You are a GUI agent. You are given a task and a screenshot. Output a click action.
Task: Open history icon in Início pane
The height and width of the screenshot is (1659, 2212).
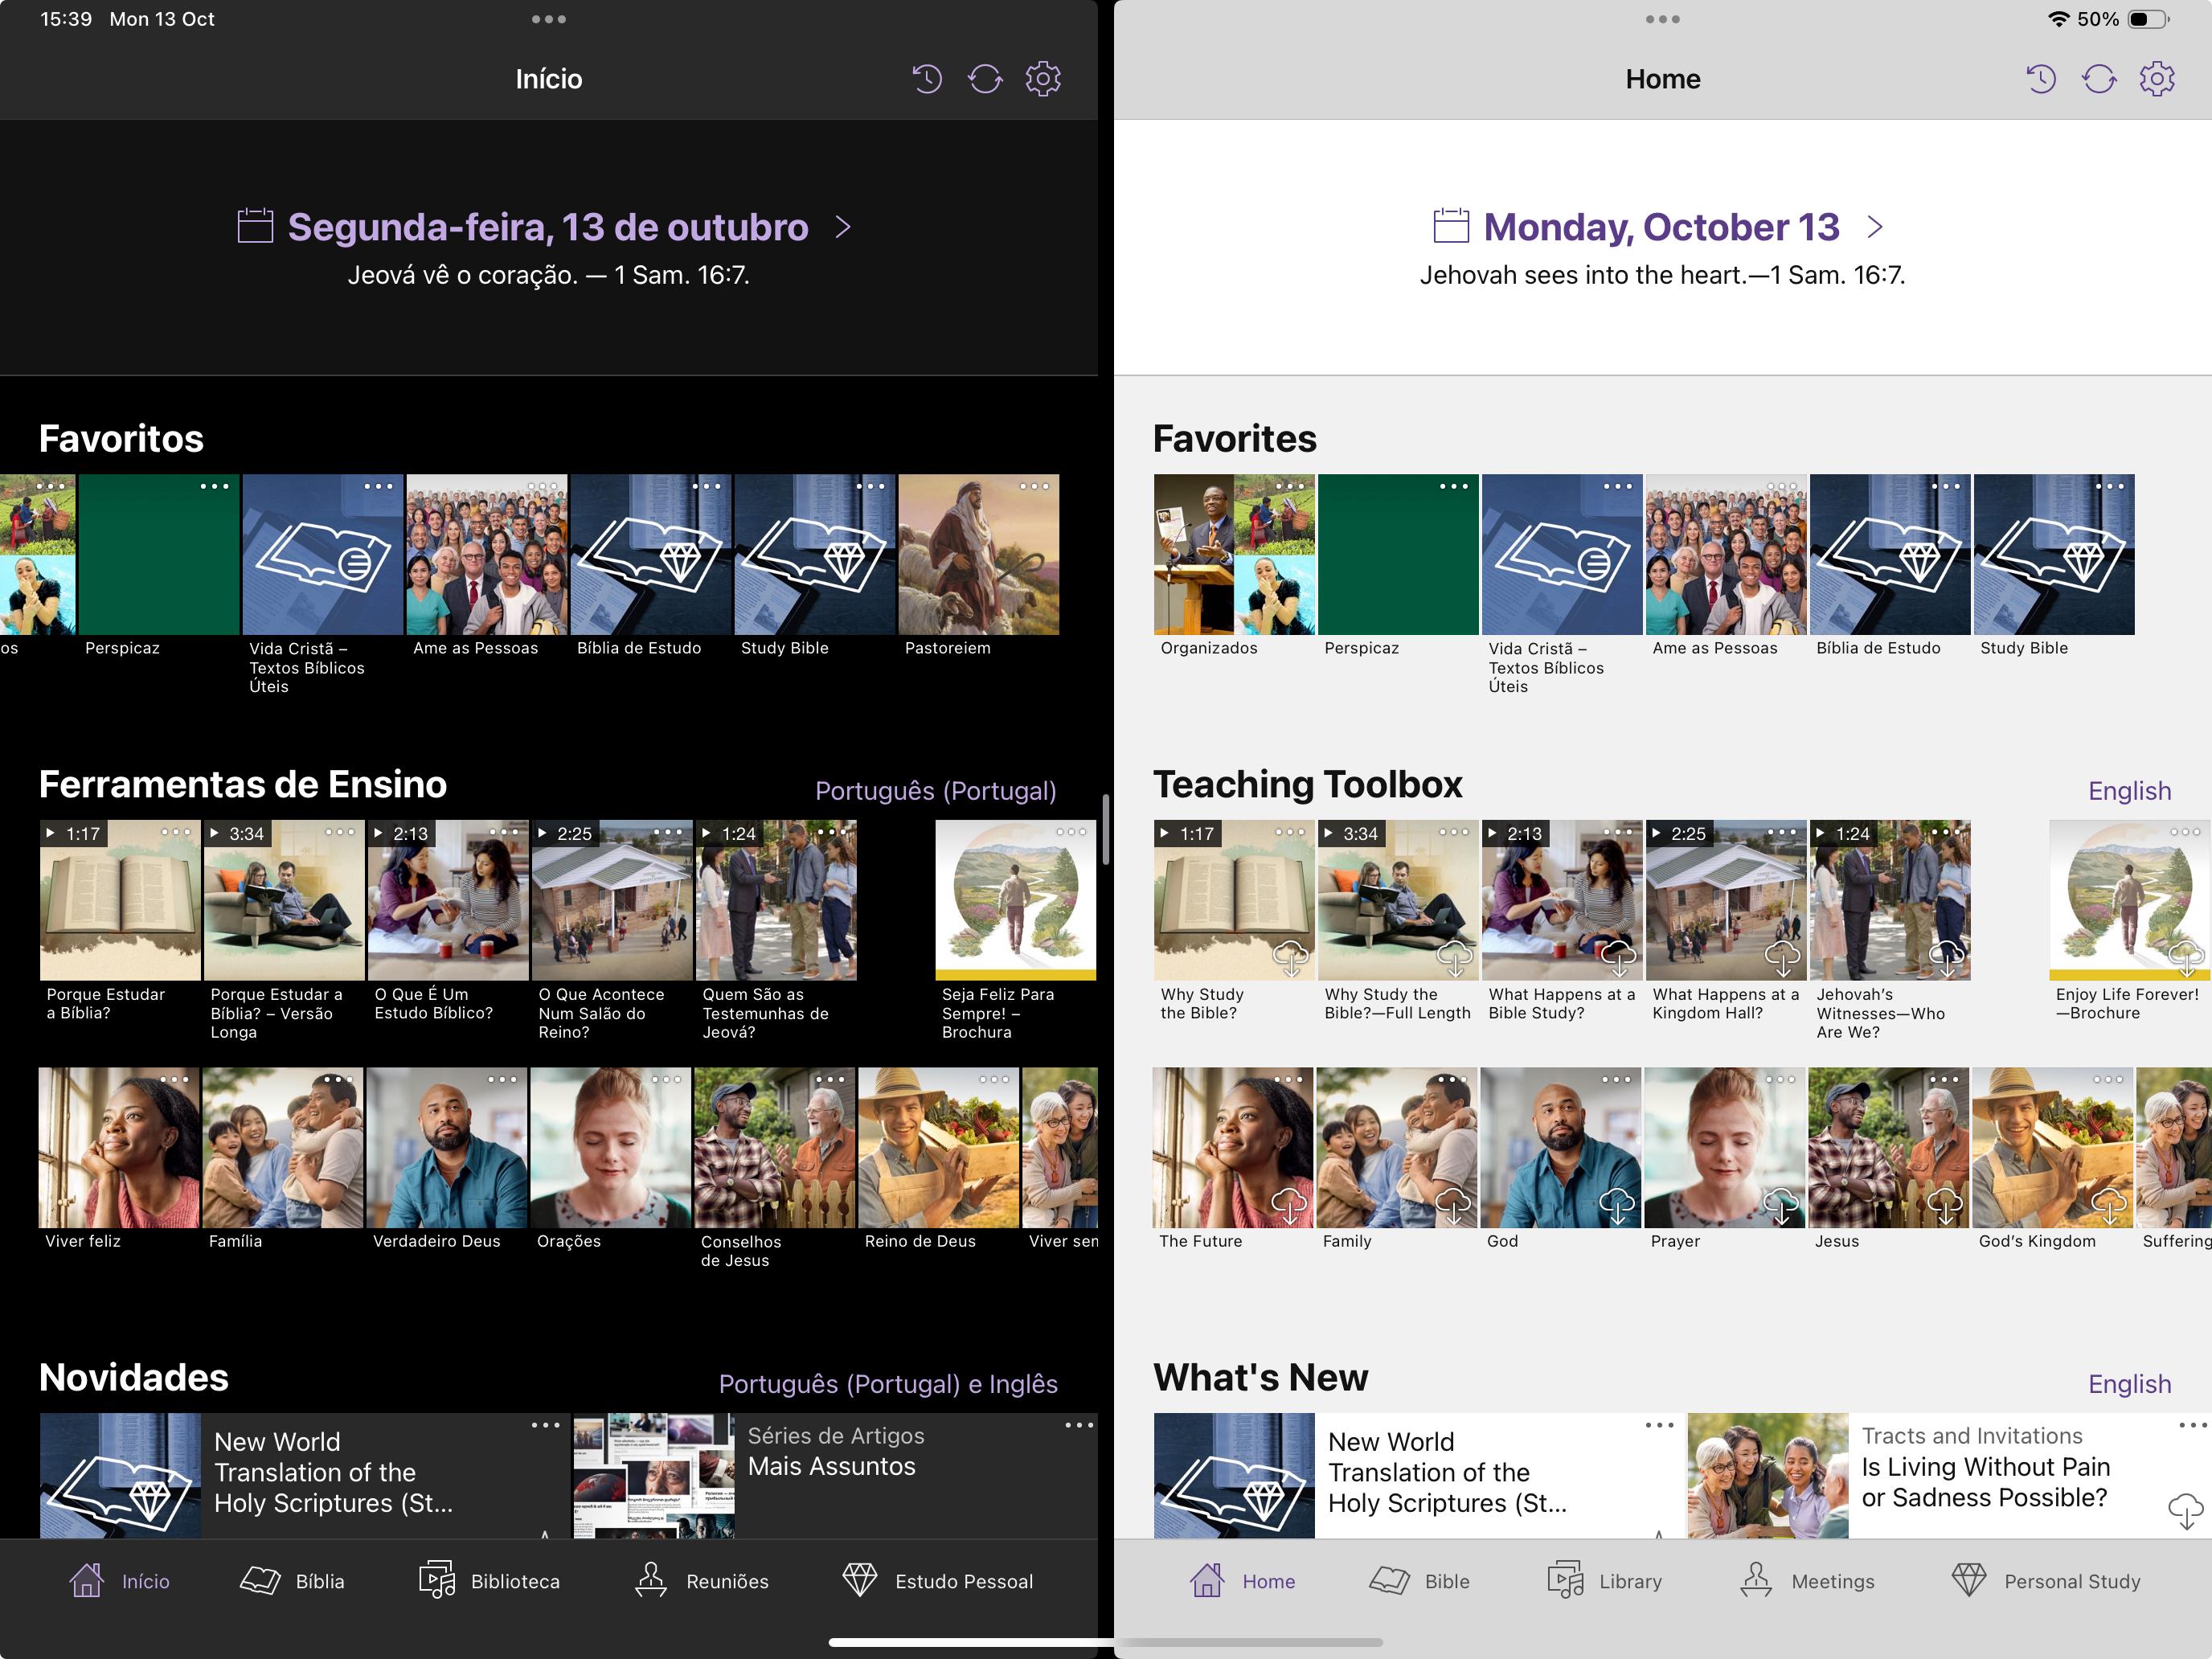point(927,79)
